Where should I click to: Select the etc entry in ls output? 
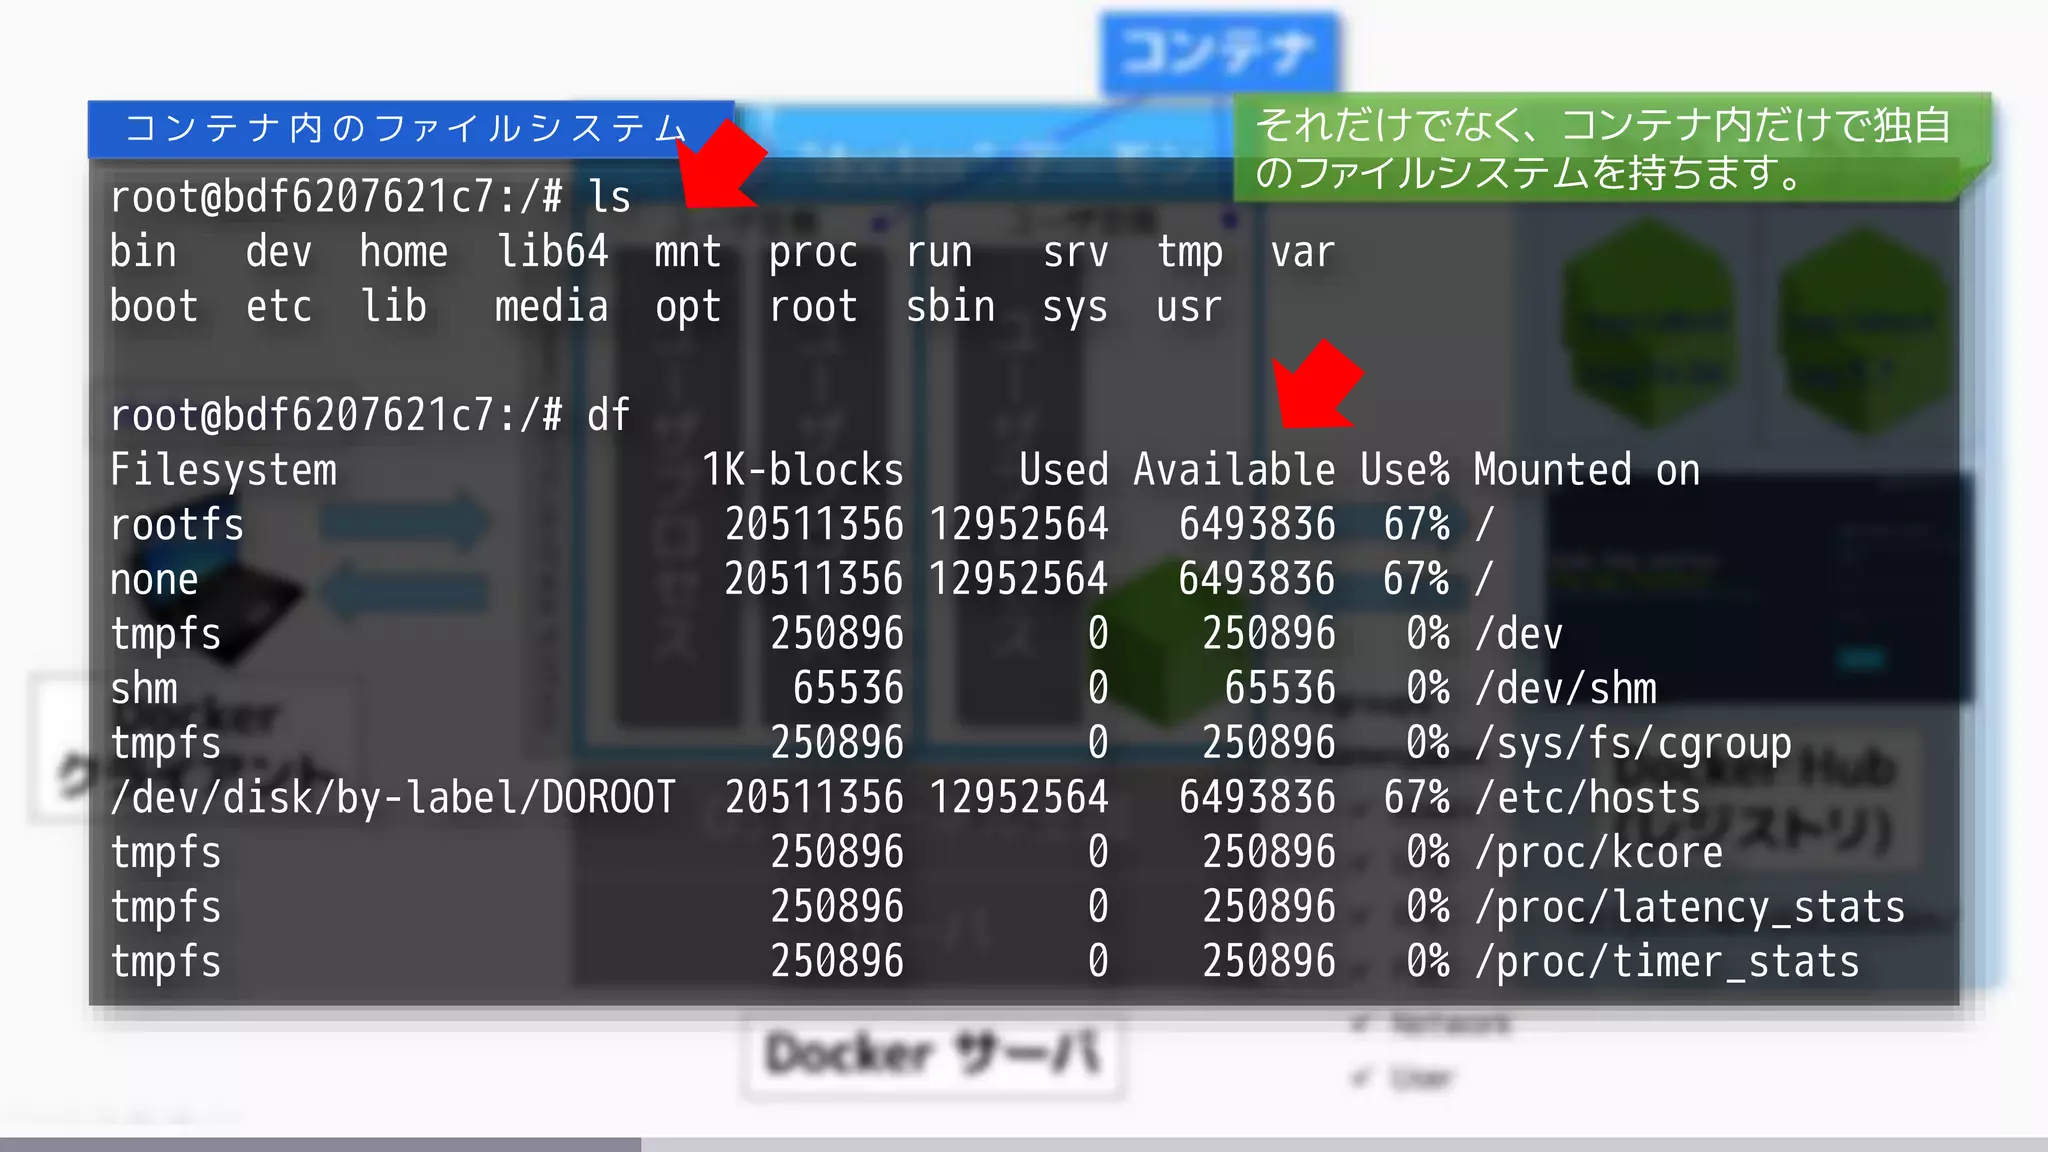click(279, 306)
